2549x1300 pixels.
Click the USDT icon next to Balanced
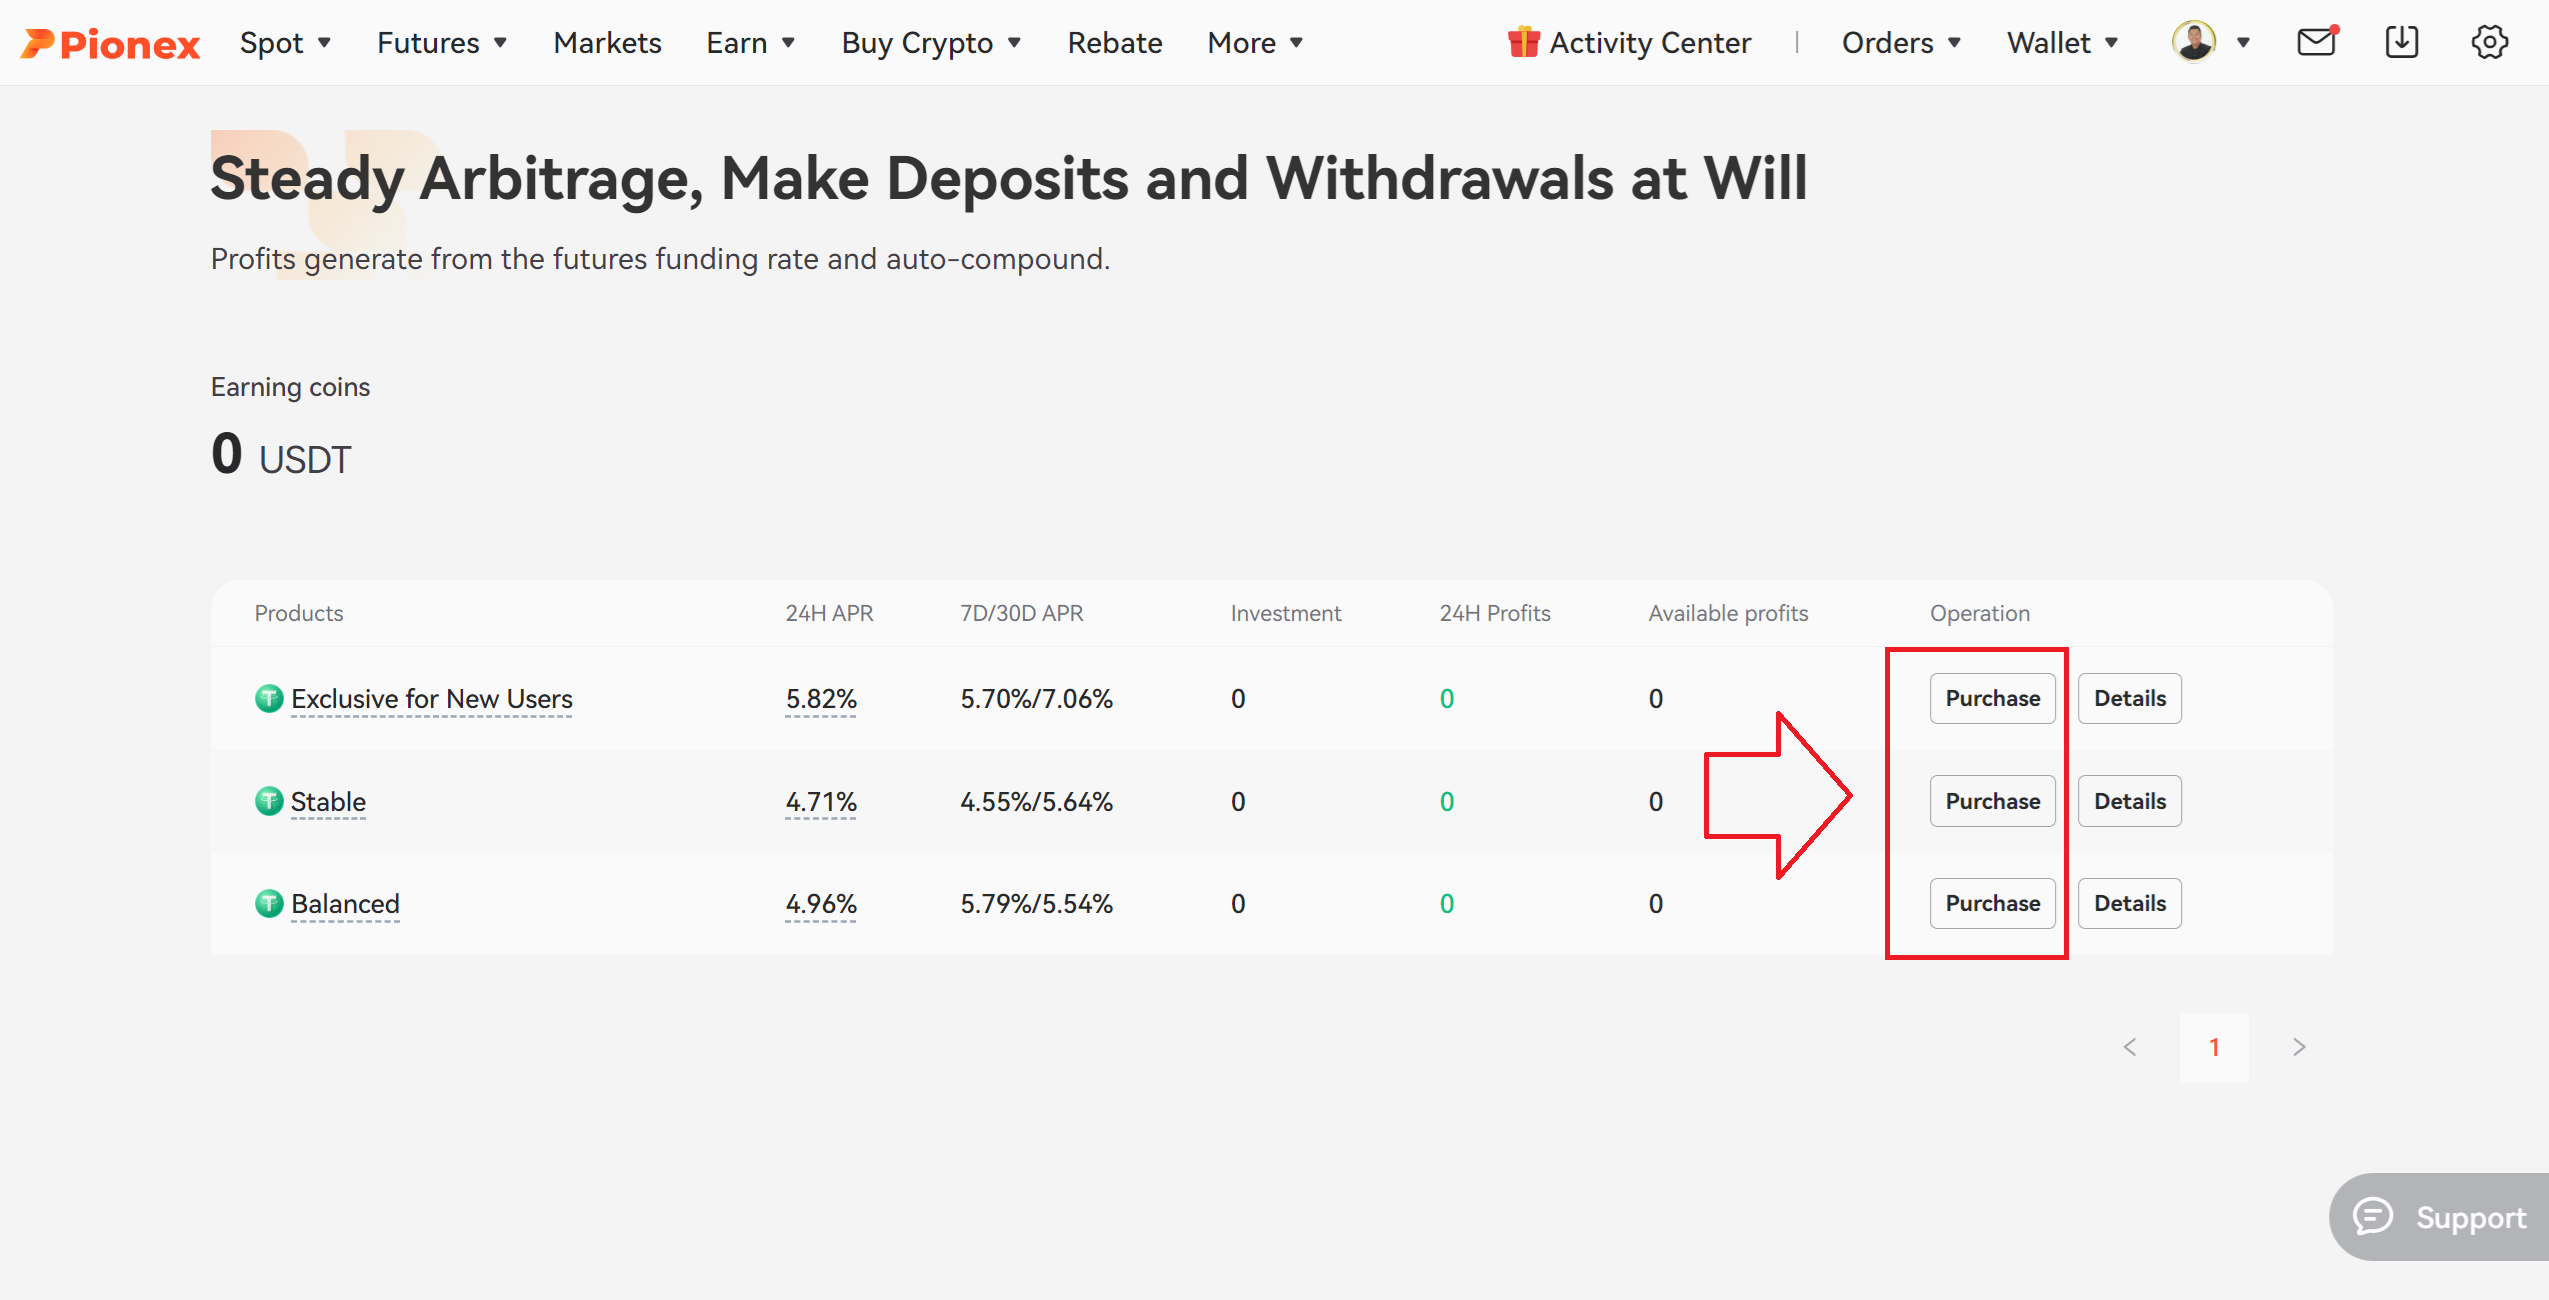268,903
